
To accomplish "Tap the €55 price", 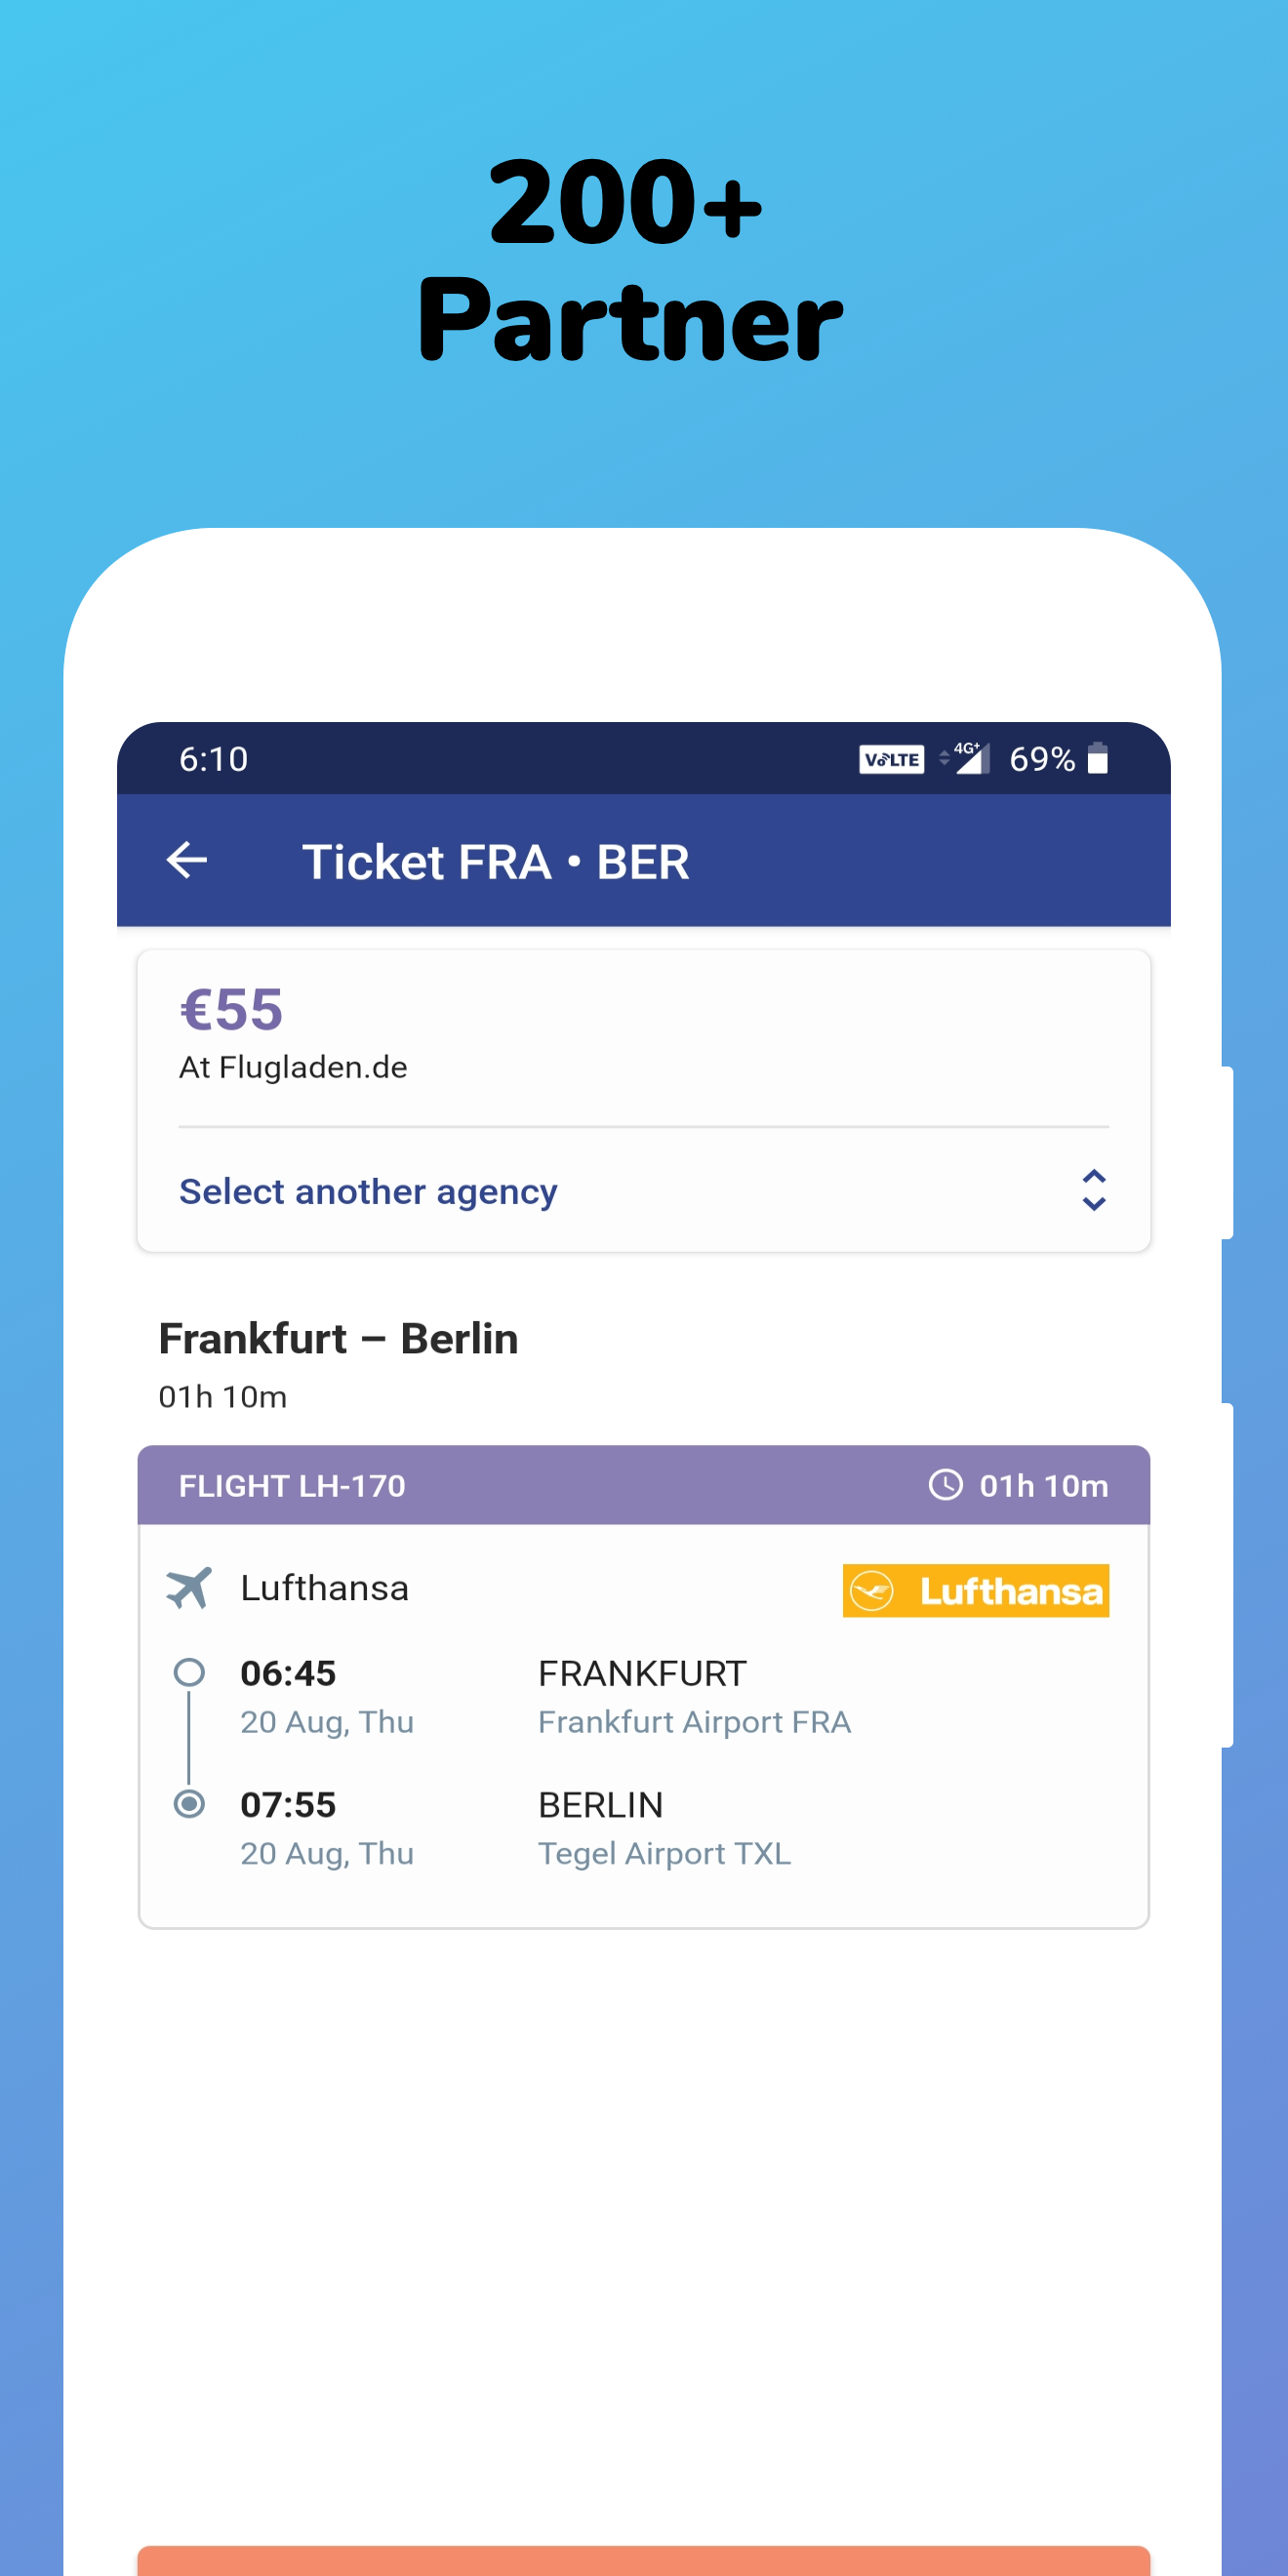I will pos(232,1009).
